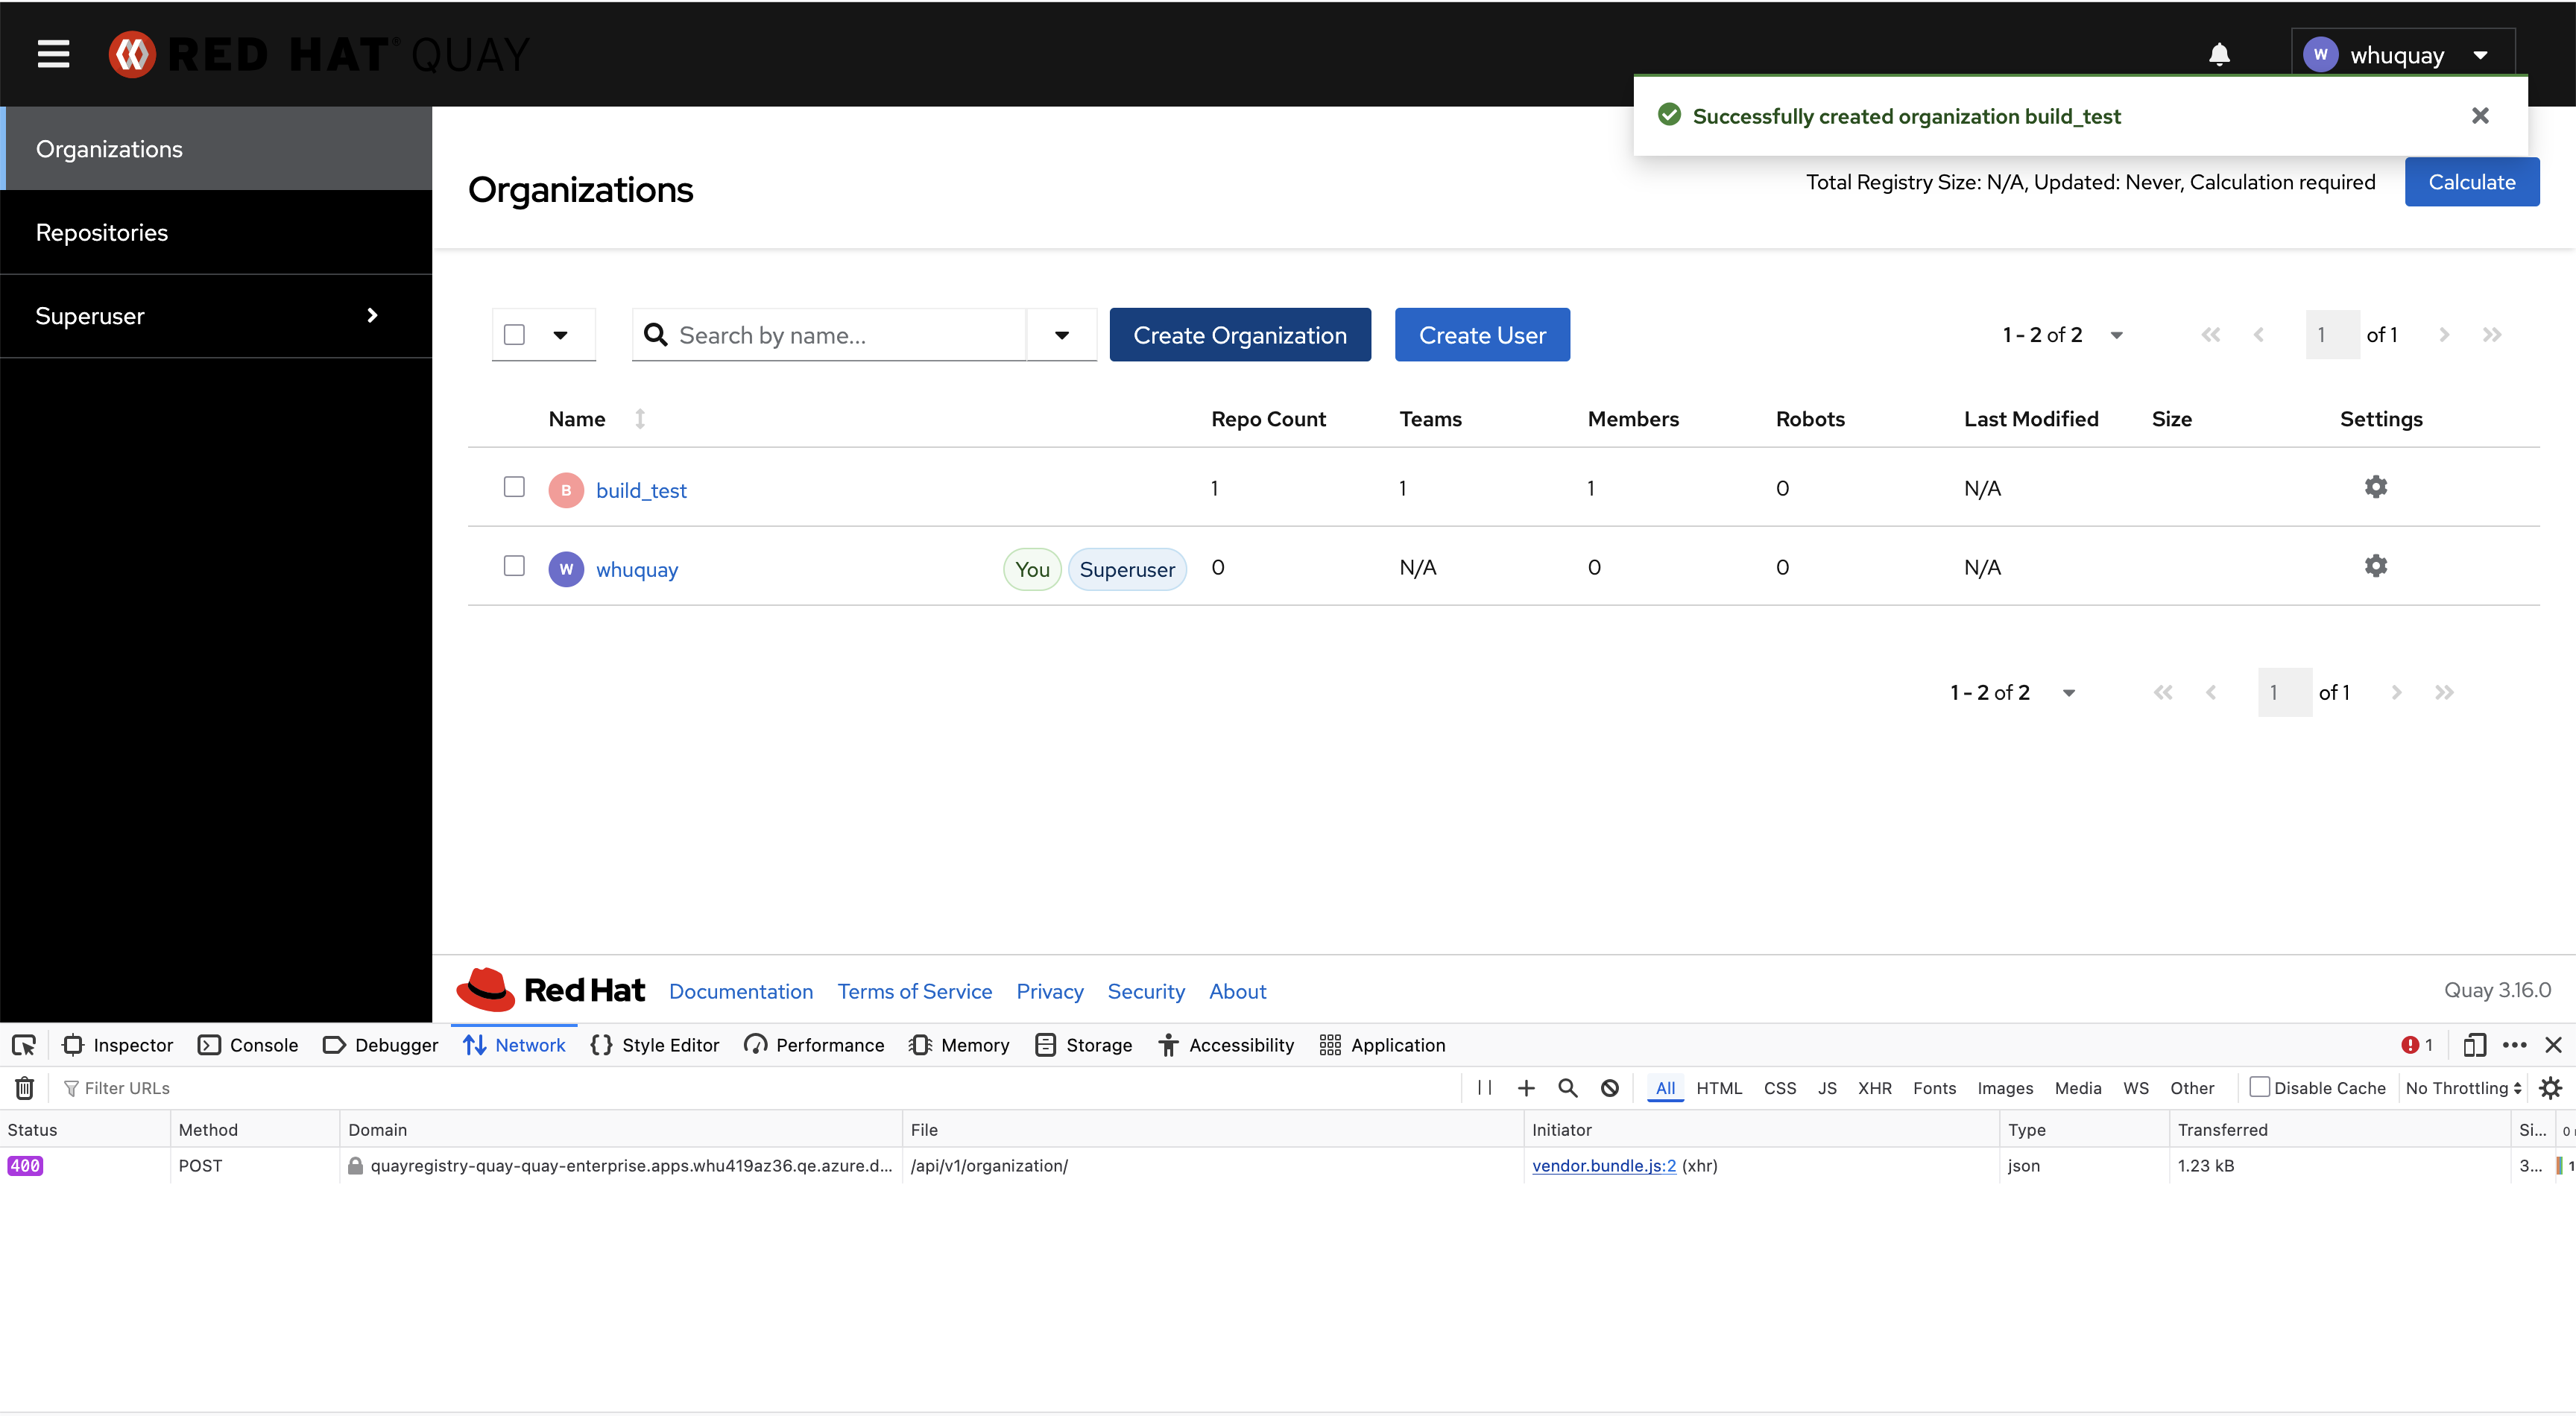Viewport: 2576px width, 1416px height.
Task: Open the No Throttling dropdown
Action: [x=2462, y=1088]
